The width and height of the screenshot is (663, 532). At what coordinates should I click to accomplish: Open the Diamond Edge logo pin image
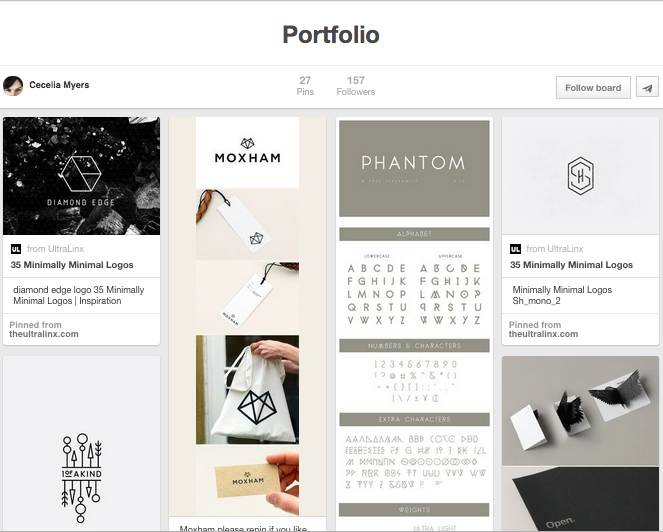[x=82, y=176]
